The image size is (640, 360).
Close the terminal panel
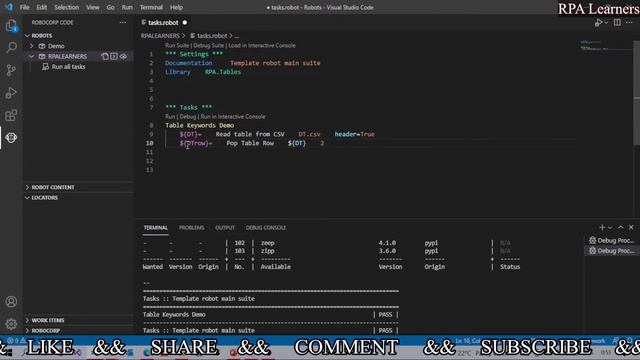tap(631, 227)
